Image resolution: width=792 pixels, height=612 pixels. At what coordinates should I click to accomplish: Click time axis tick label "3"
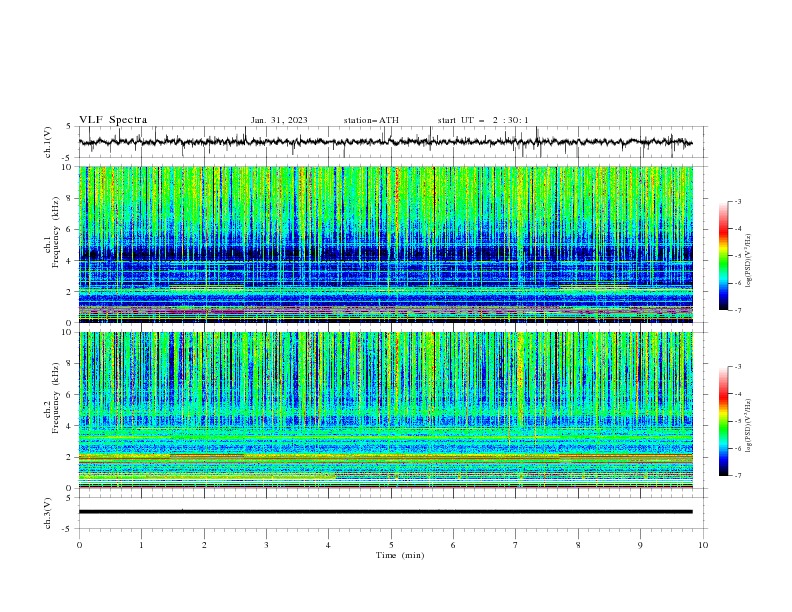pos(267,545)
